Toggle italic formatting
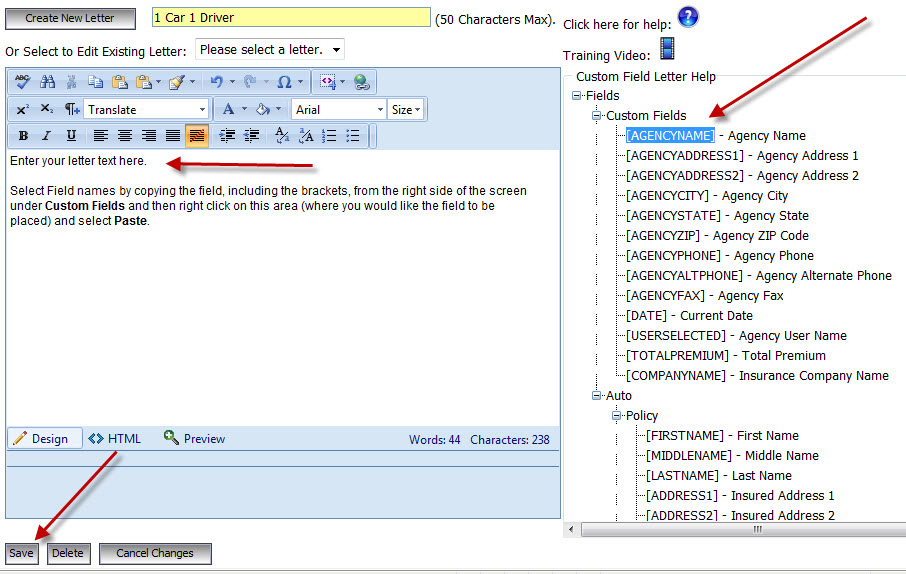 [x=46, y=136]
